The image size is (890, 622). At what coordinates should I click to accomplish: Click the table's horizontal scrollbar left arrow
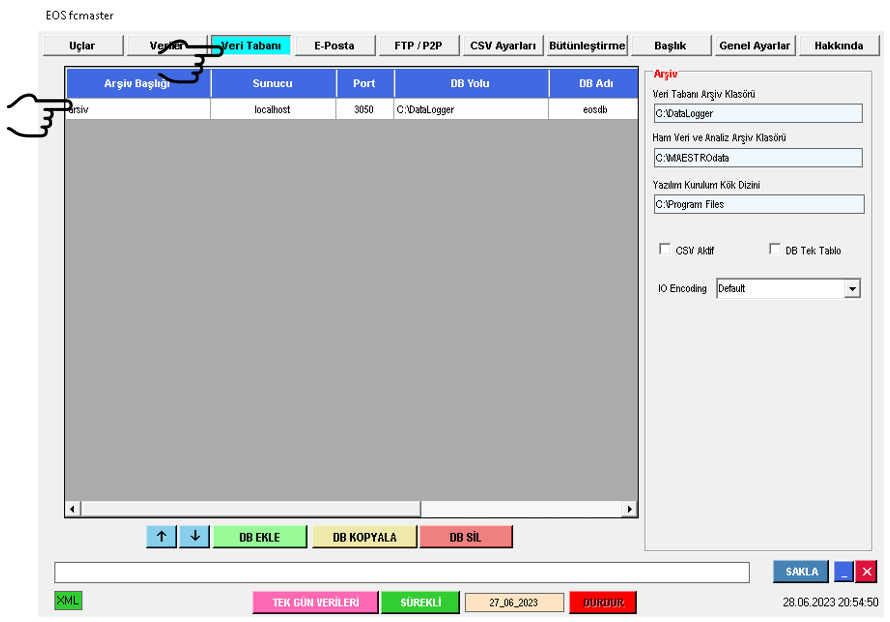(72, 509)
